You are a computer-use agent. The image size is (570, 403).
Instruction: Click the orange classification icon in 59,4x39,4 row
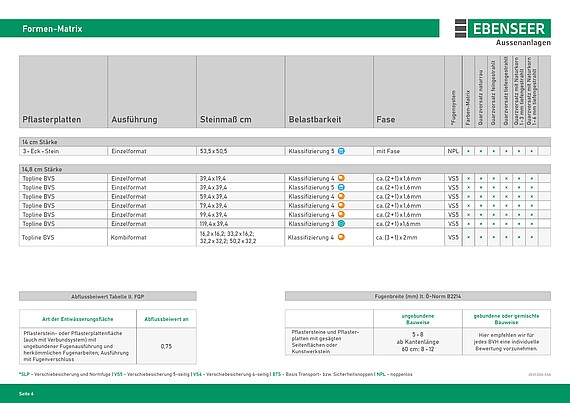click(341, 196)
